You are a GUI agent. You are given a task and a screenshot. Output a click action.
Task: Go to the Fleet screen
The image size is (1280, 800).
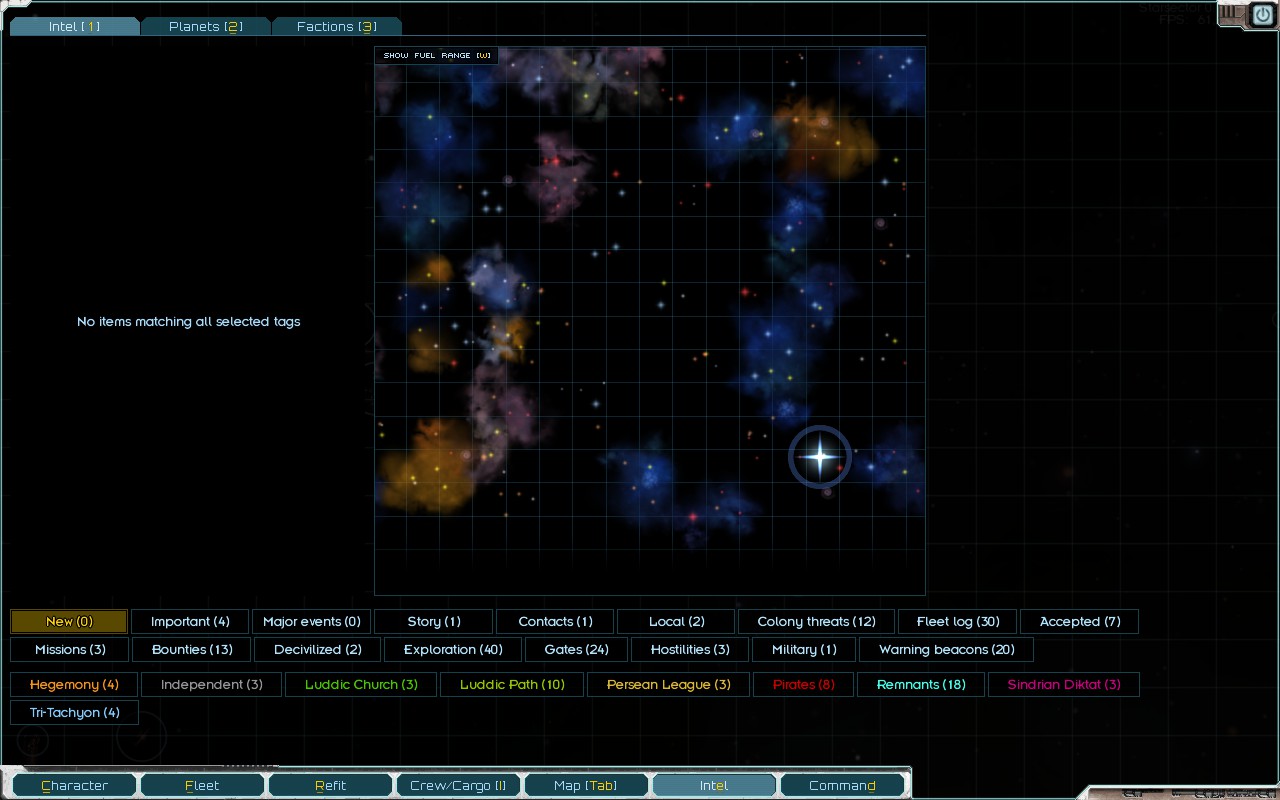tap(202, 786)
